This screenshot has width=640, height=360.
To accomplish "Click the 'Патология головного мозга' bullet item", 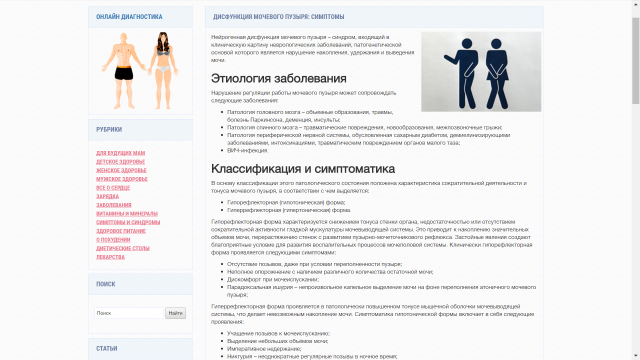I will click(x=310, y=116).
